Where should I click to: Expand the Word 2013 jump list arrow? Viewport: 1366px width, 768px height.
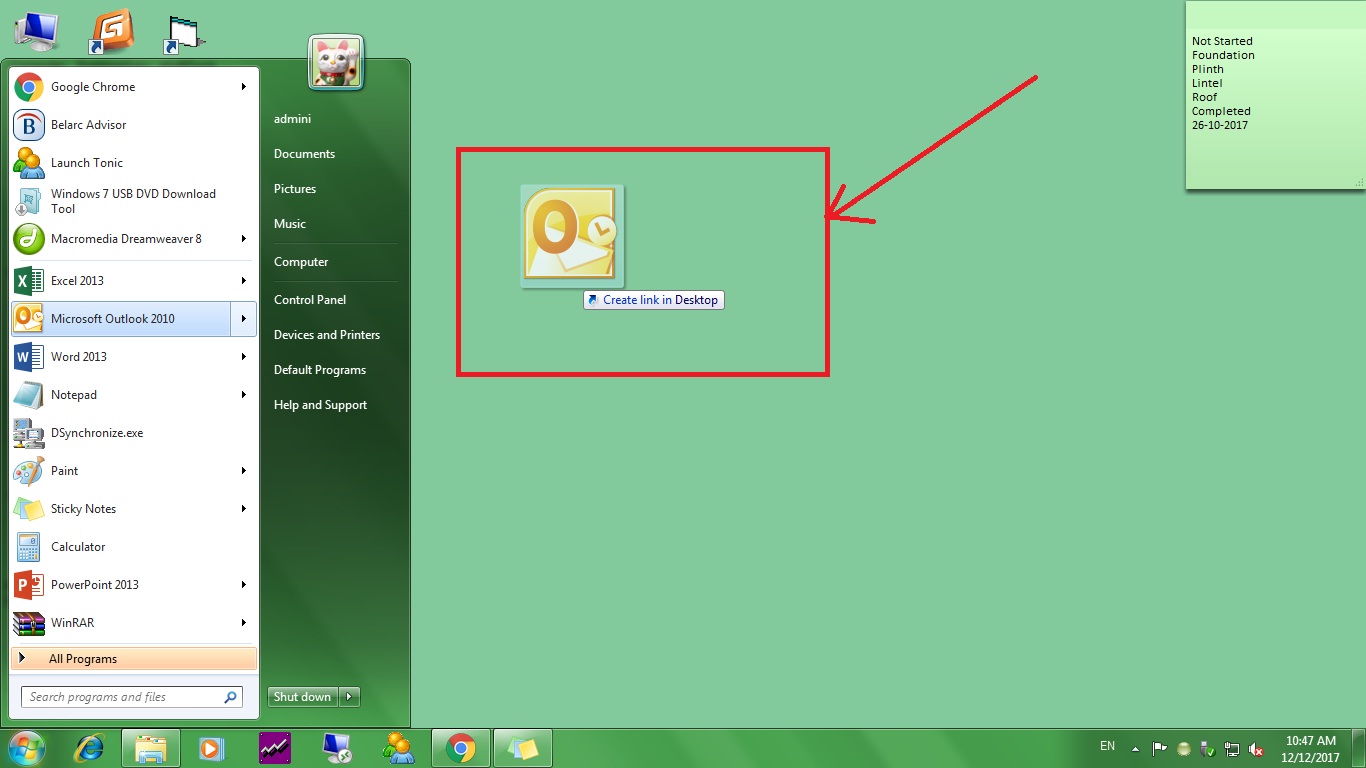[244, 357]
